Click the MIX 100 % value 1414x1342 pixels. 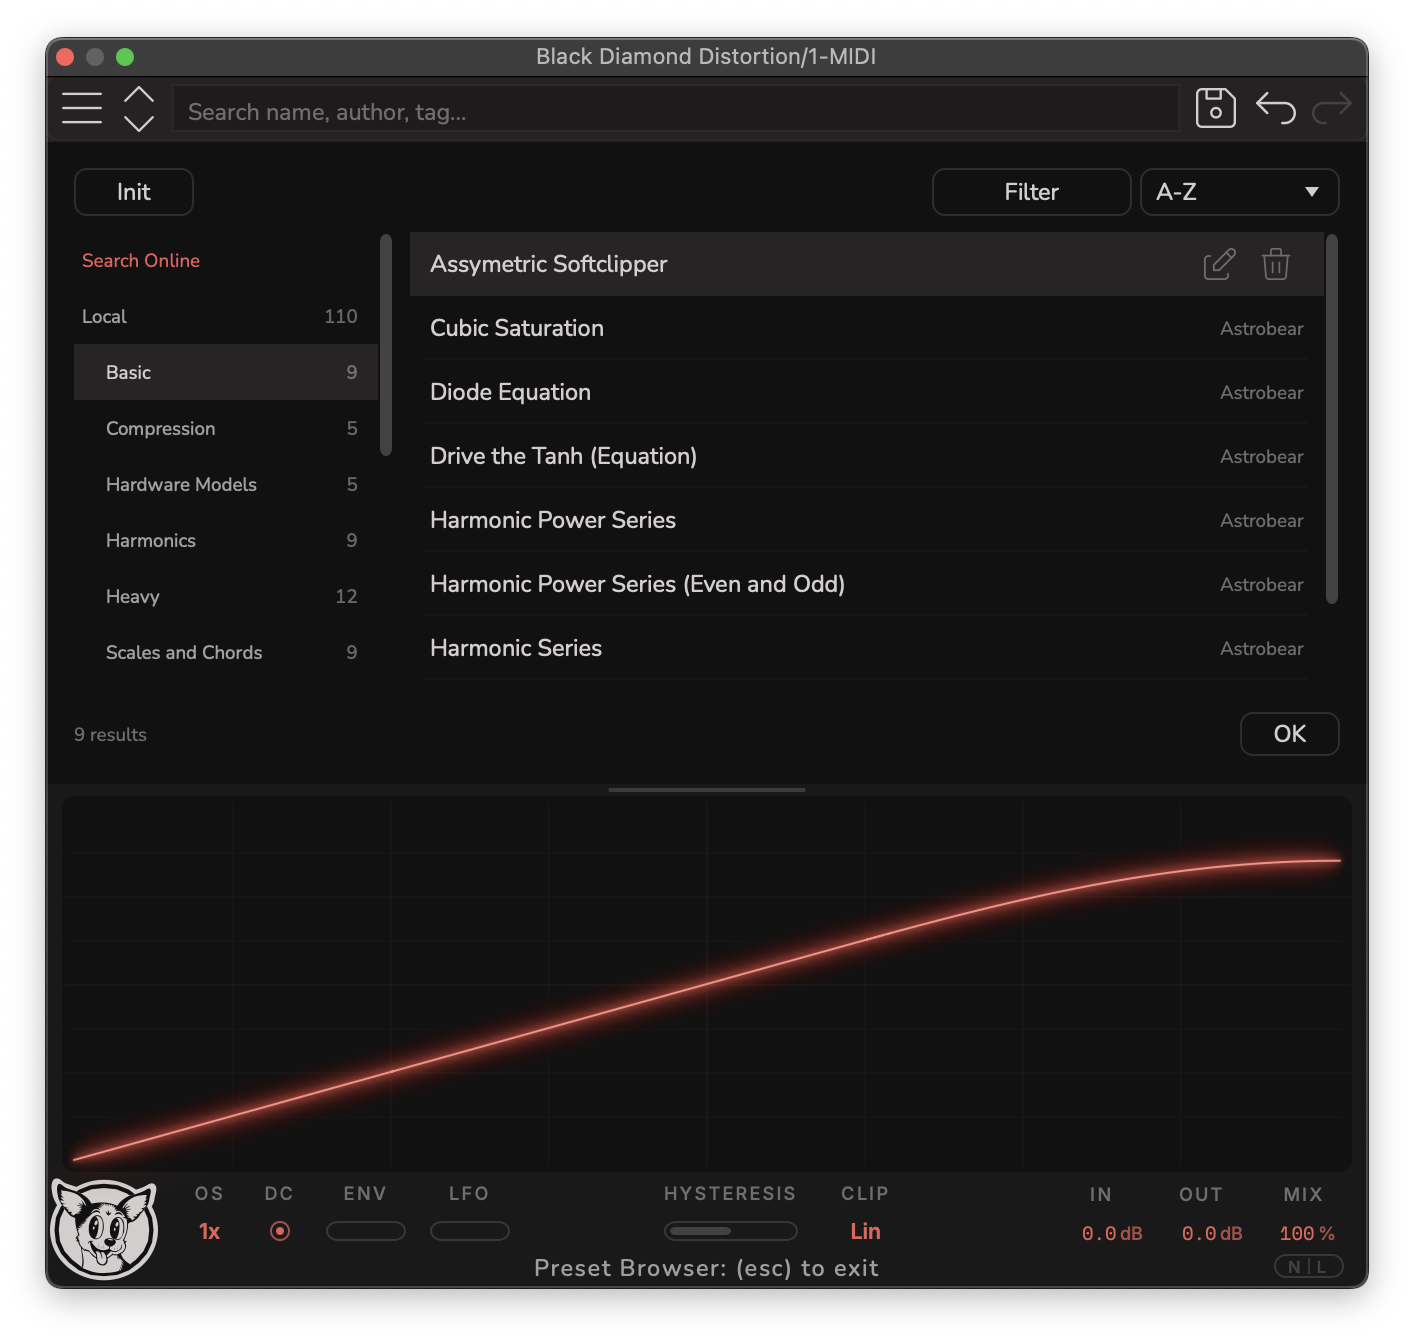(1307, 1233)
